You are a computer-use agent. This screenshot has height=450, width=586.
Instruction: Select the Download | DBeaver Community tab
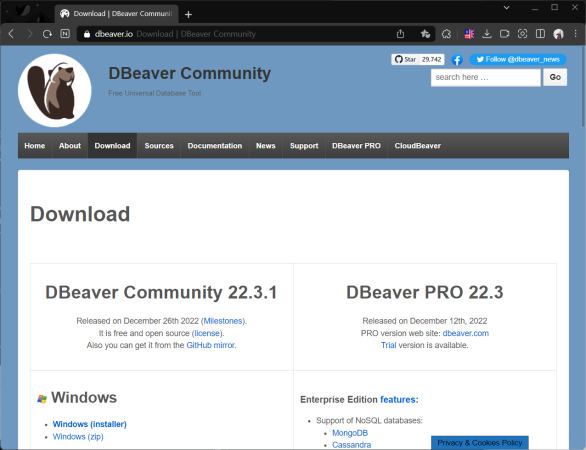[x=117, y=14]
